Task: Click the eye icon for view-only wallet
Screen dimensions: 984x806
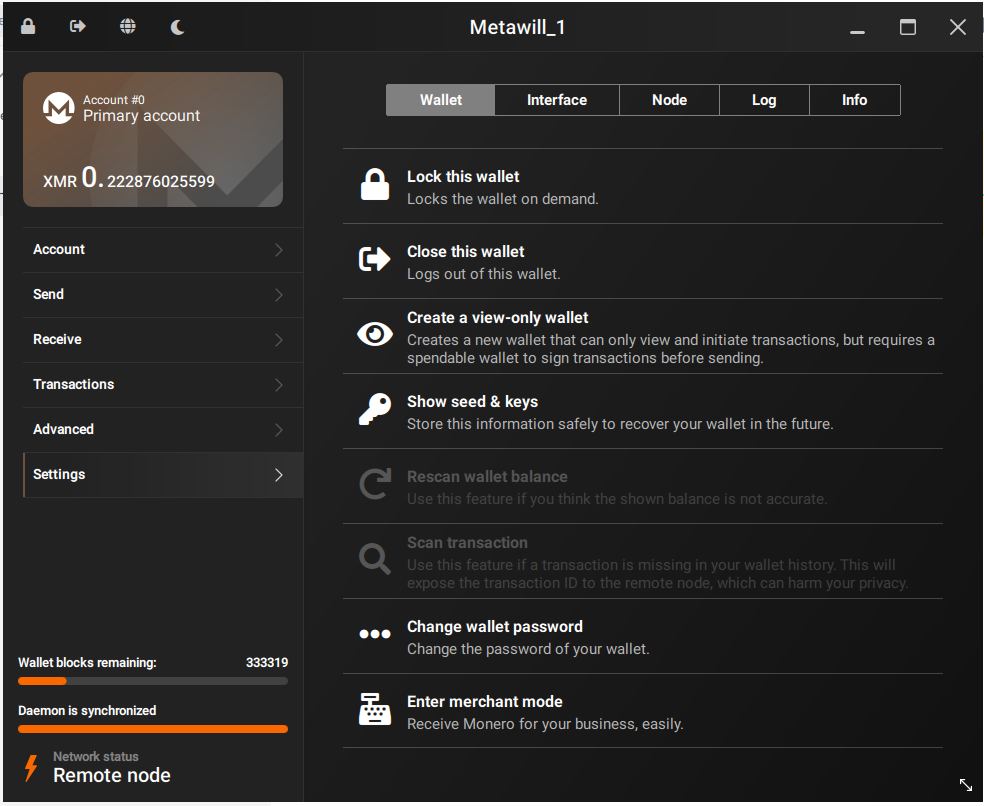Action: [x=375, y=335]
